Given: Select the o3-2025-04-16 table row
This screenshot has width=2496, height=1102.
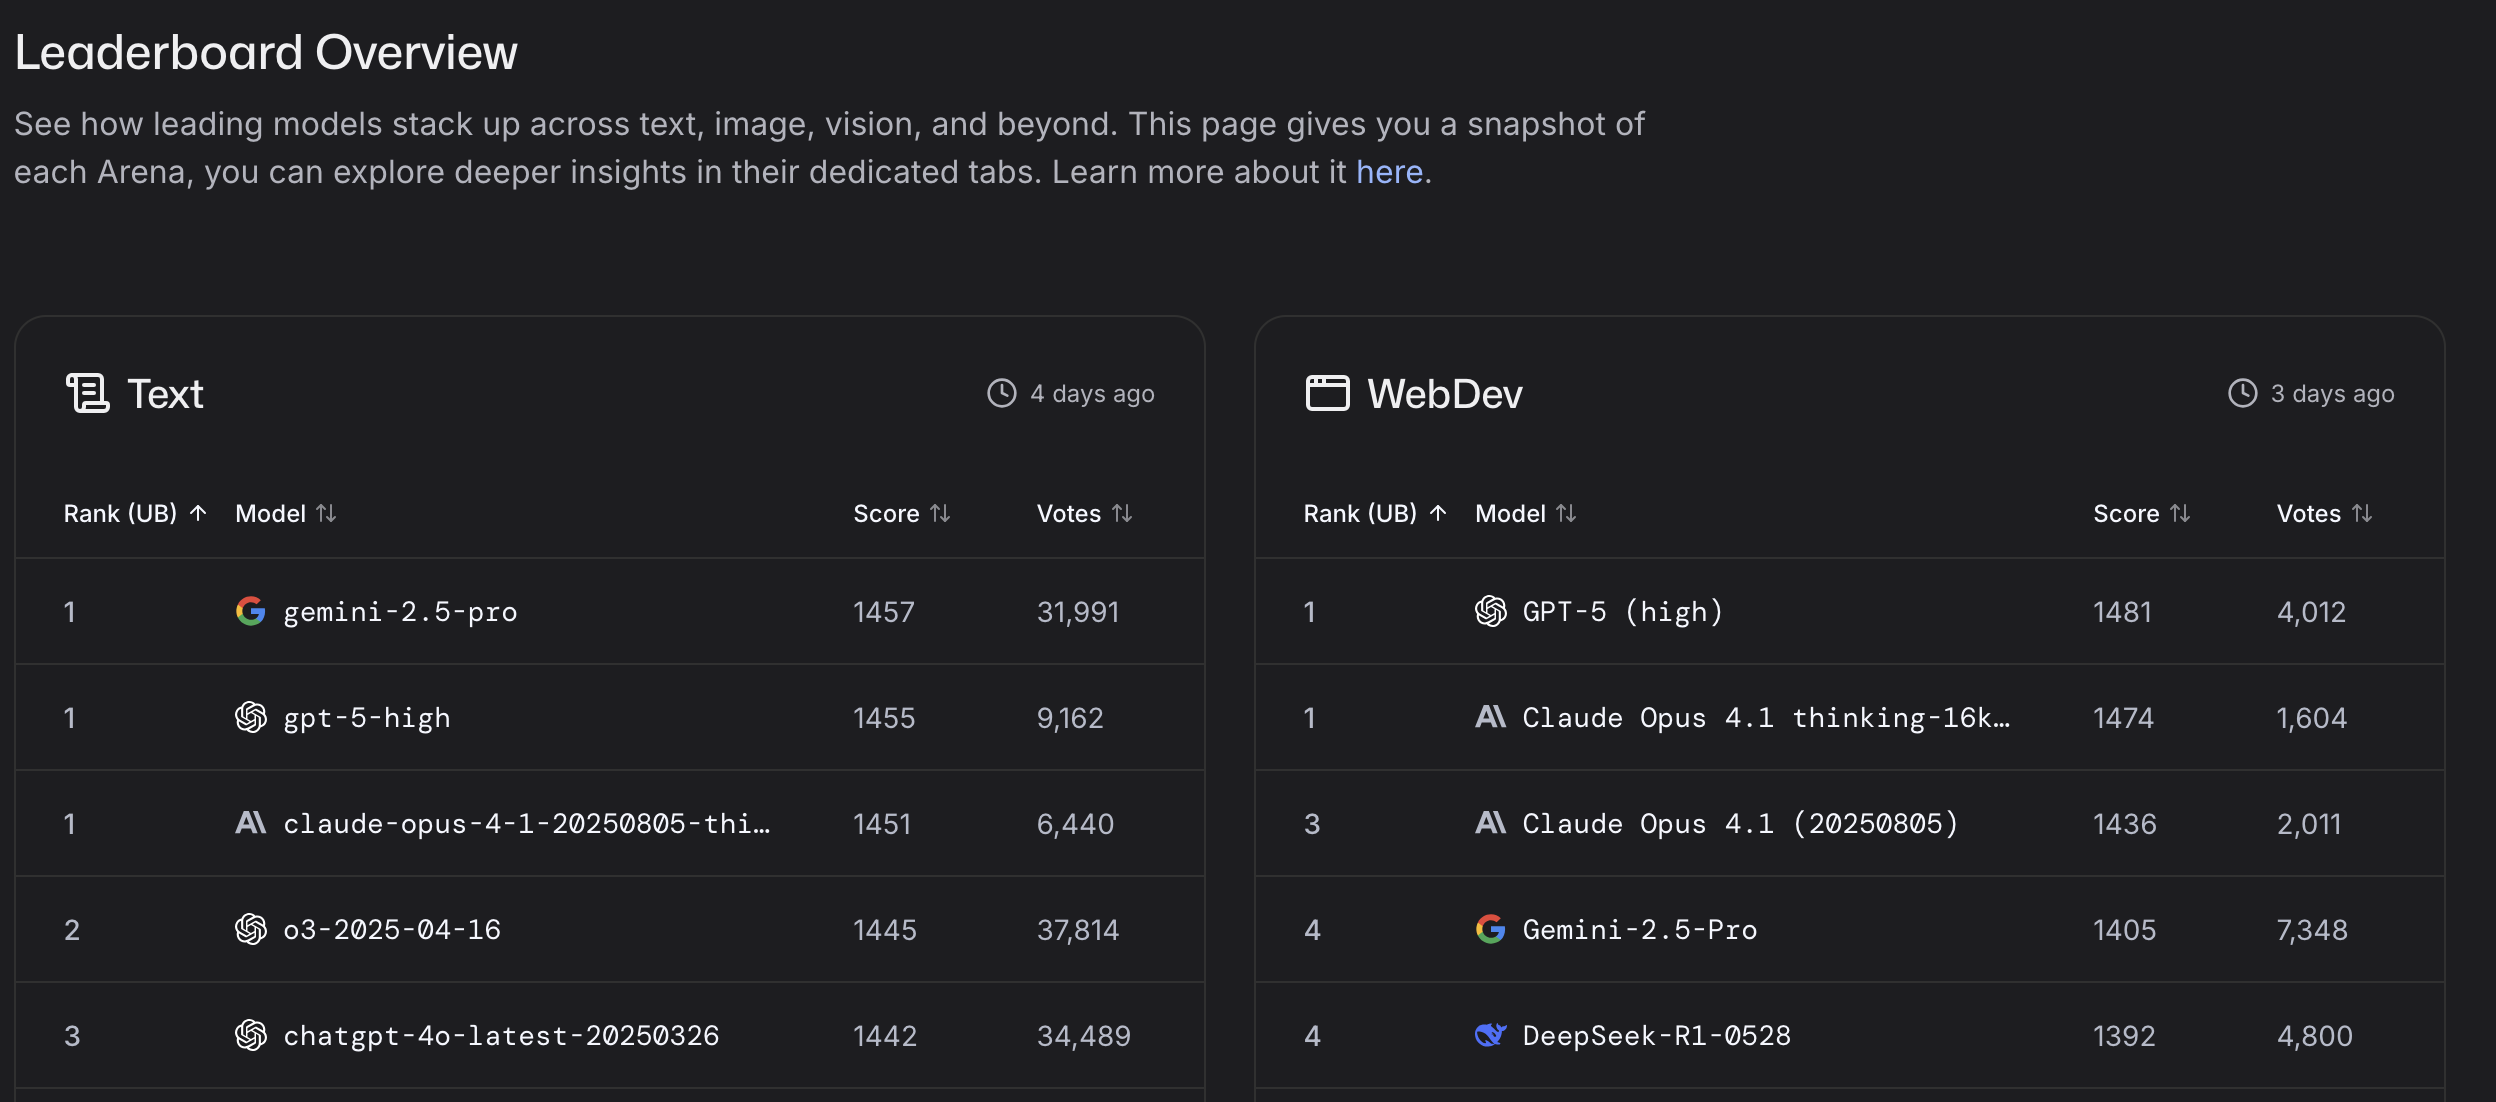Looking at the screenshot, I should (x=391, y=929).
